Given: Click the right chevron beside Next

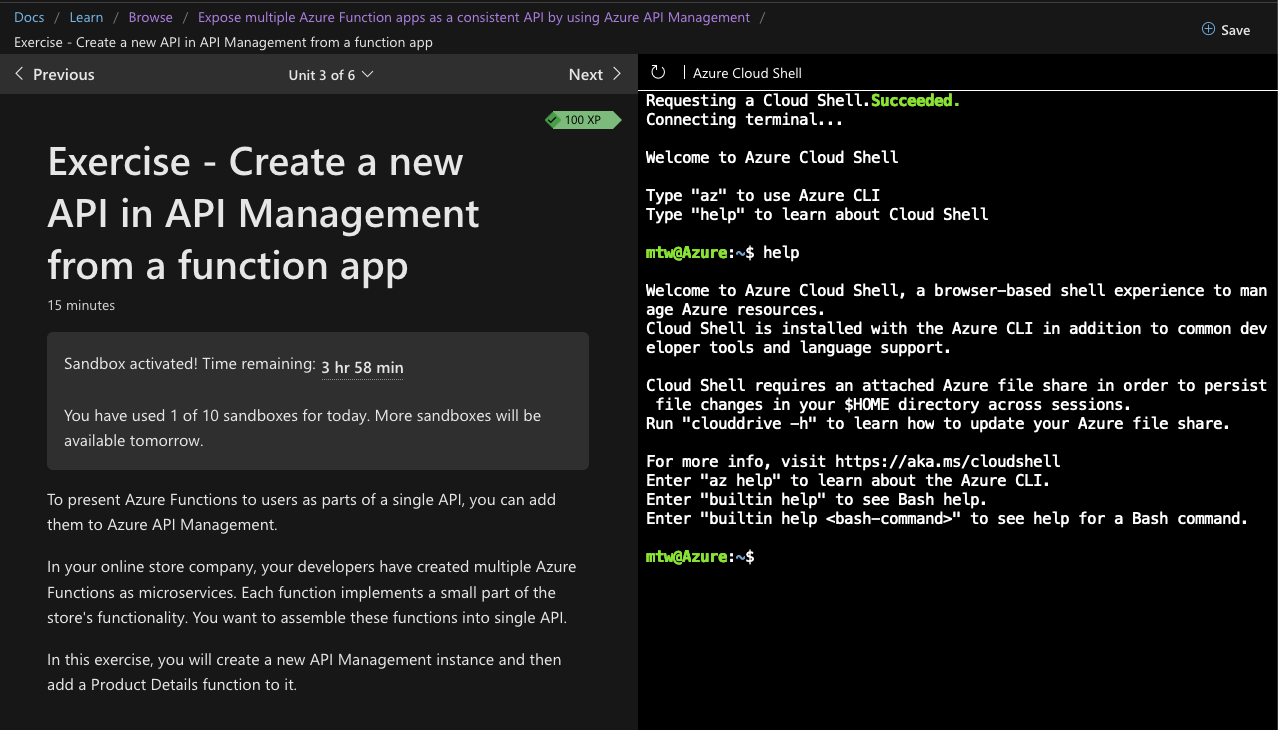Looking at the screenshot, I should coord(617,73).
